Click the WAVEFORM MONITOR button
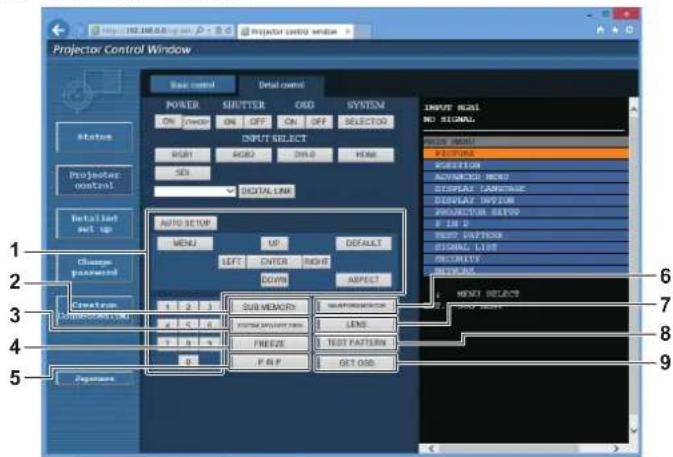This screenshot has height=457, width=673. point(356,306)
